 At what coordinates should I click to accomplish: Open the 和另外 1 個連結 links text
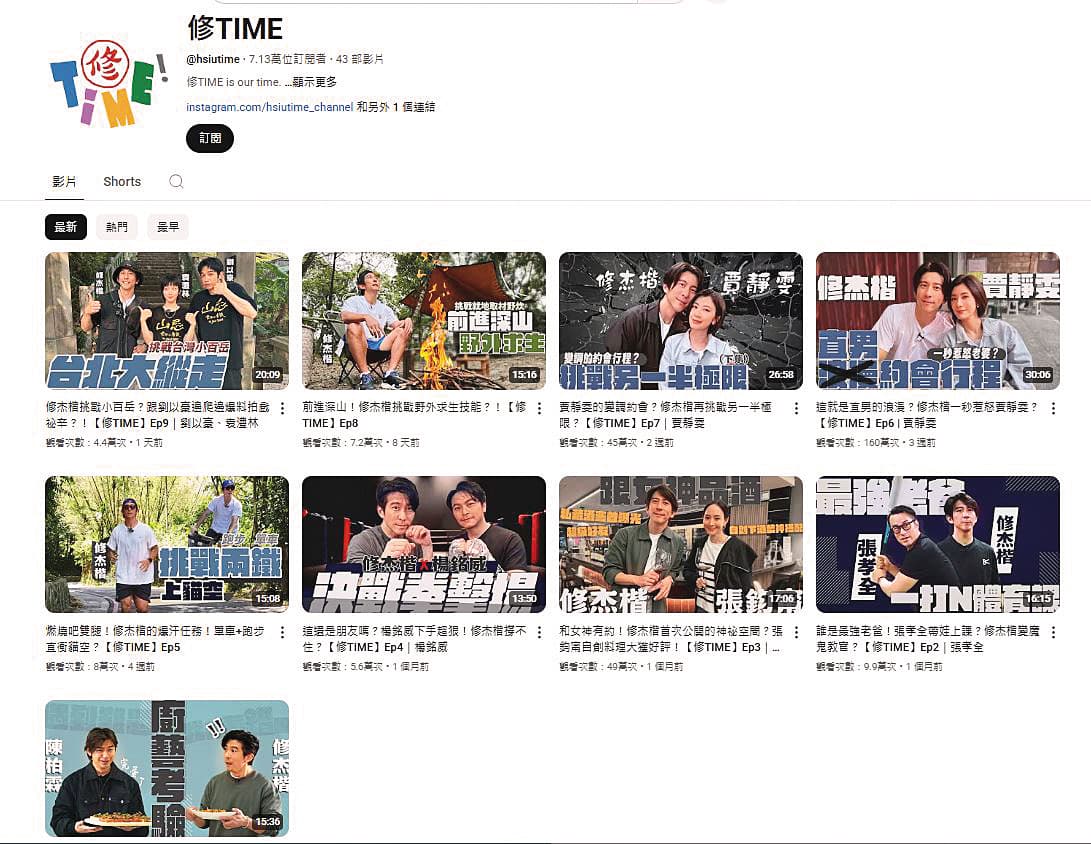tap(396, 107)
